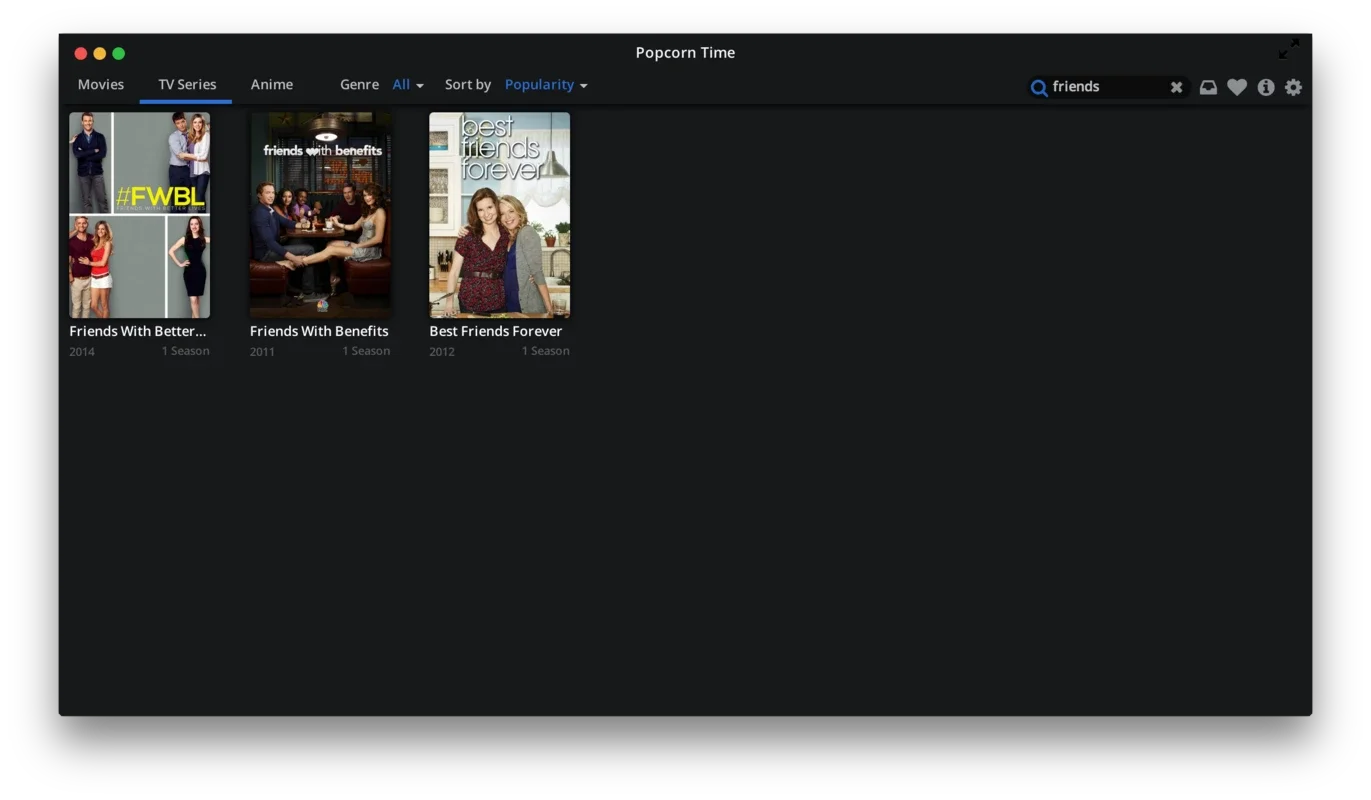The image size is (1371, 800).
Task: Open the About info icon
Action: coord(1266,87)
